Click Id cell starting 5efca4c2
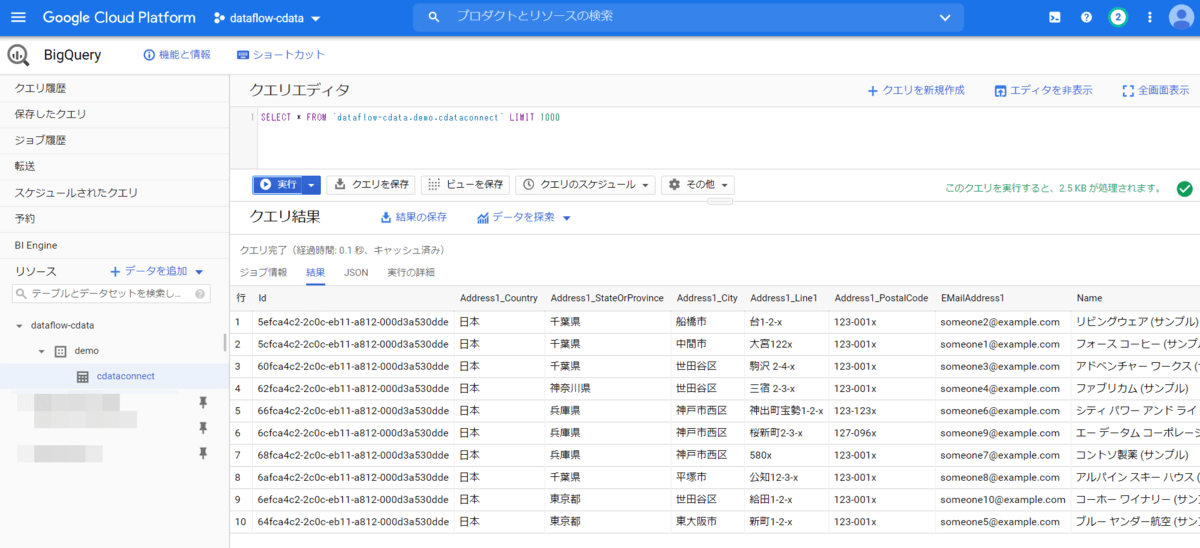The height and width of the screenshot is (548, 1200). [353, 322]
